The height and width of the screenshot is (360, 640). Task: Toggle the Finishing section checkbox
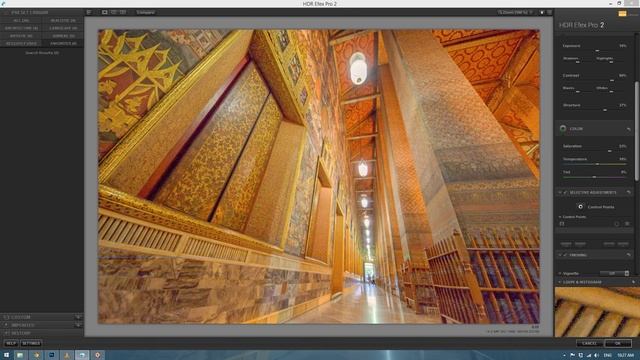coord(565,255)
